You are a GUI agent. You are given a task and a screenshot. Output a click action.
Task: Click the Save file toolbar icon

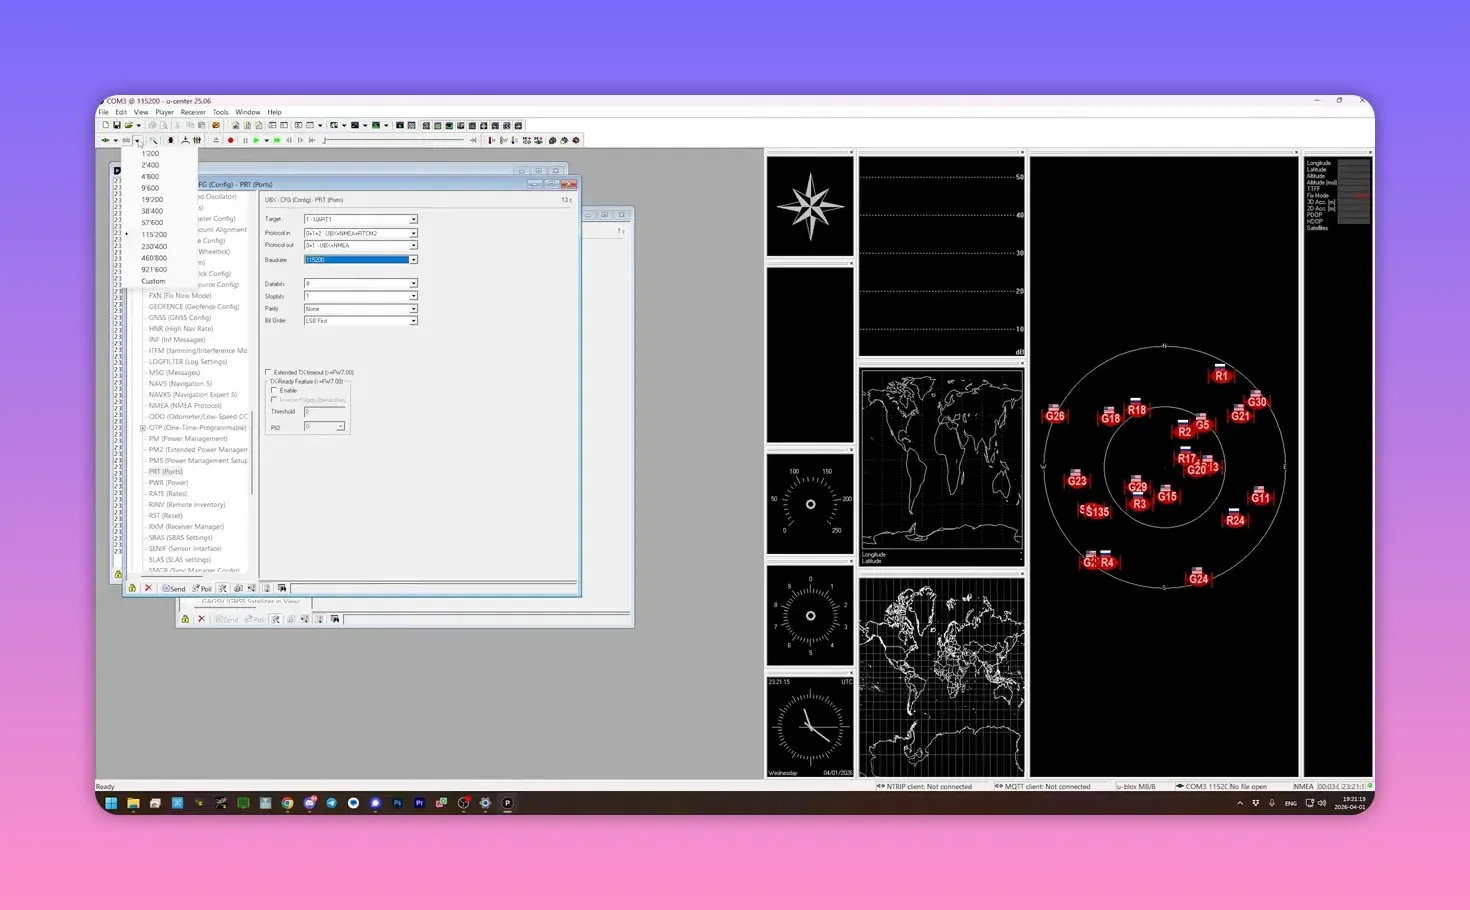pyautogui.click(x=117, y=126)
